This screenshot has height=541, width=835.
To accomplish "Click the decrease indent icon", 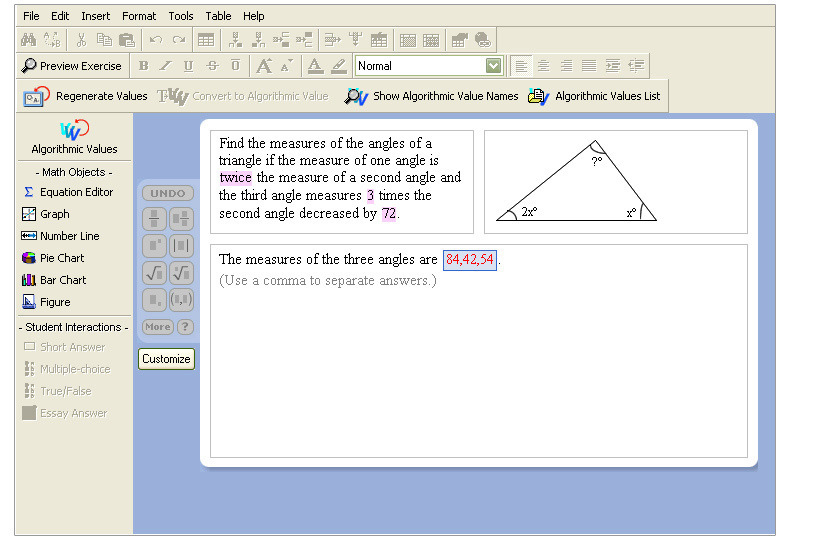I will click(x=636, y=65).
